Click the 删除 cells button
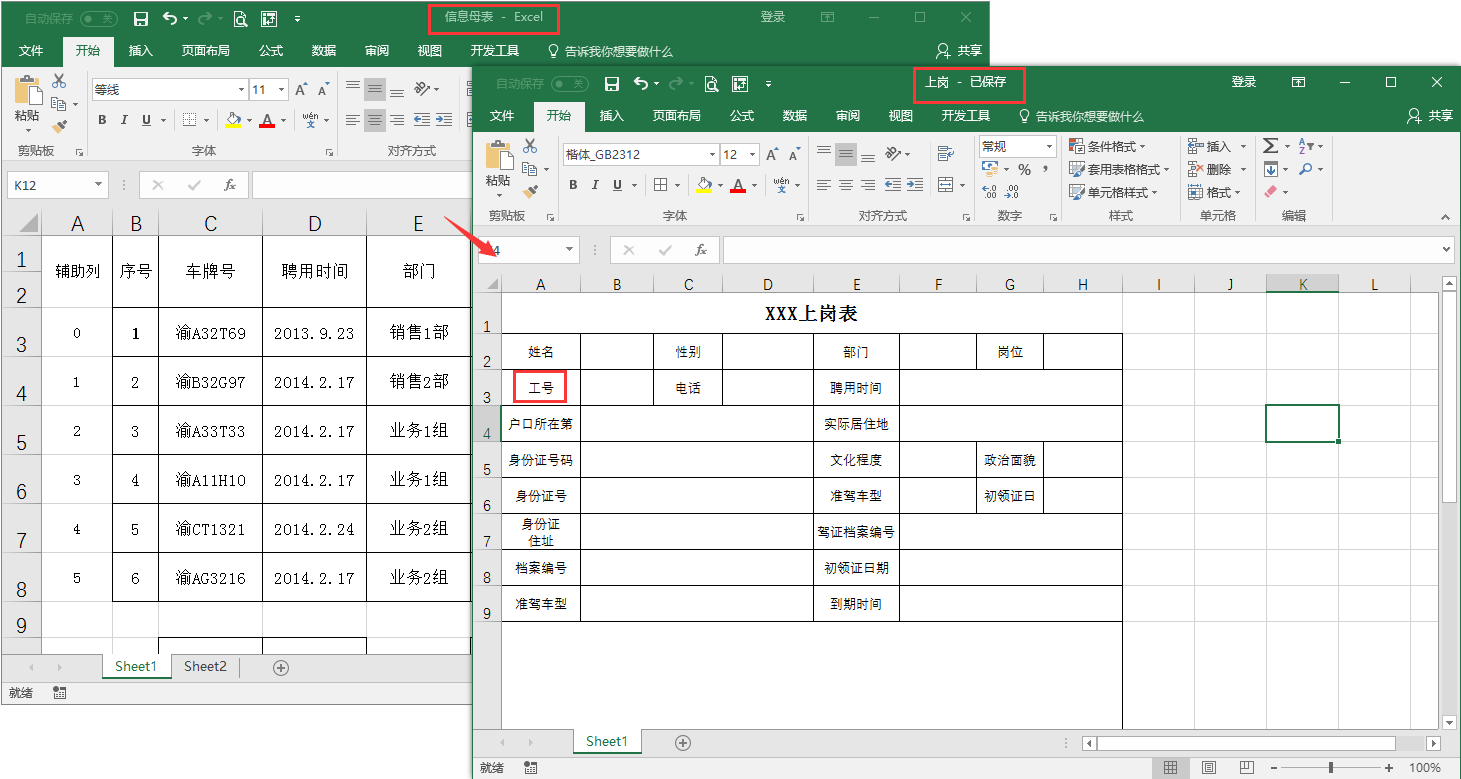Image resolution: width=1461 pixels, height=779 pixels. click(1216, 170)
